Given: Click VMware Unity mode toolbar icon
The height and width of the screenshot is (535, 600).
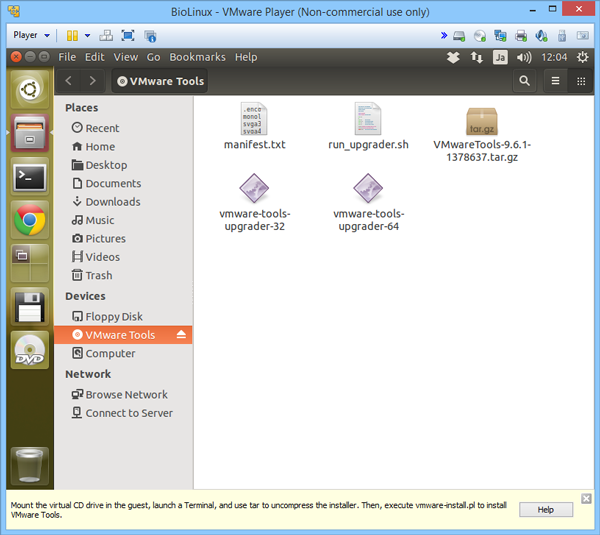Looking at the screenshot, I should [x=150, y=36].
